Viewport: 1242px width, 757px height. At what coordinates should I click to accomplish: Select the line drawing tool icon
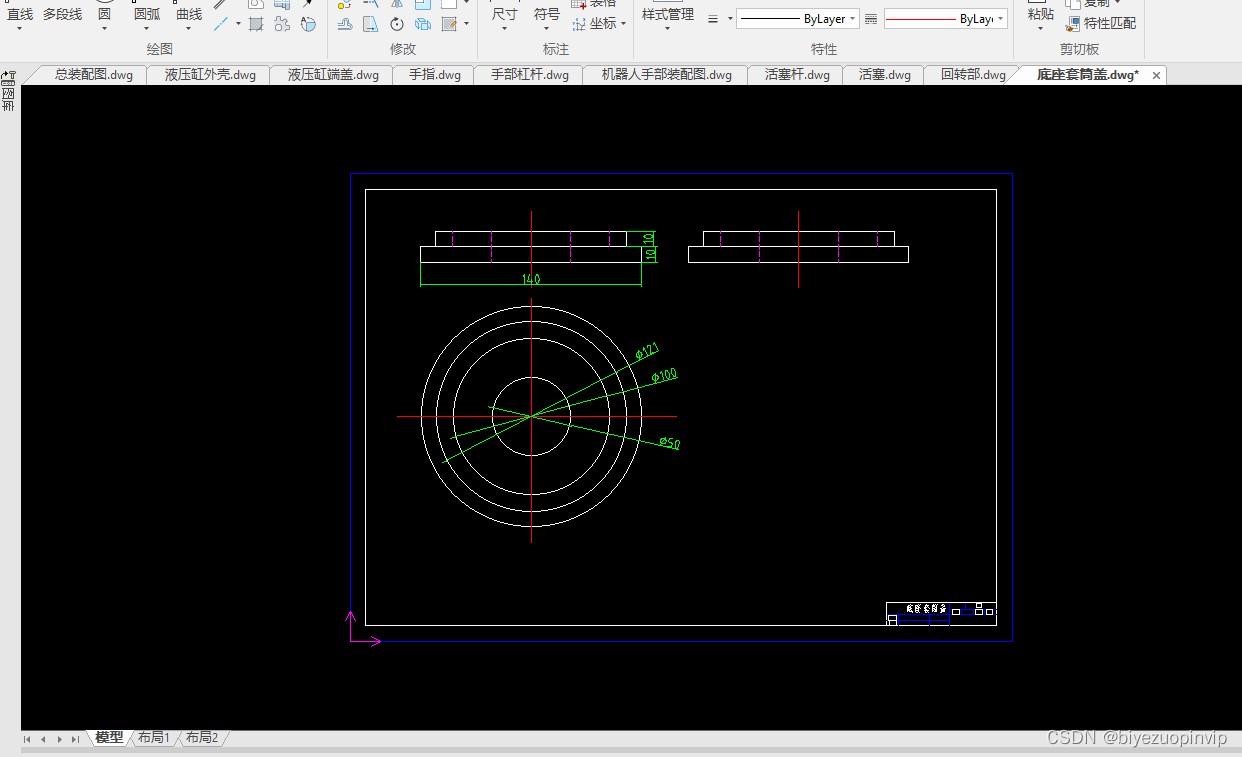click(222, 23)
